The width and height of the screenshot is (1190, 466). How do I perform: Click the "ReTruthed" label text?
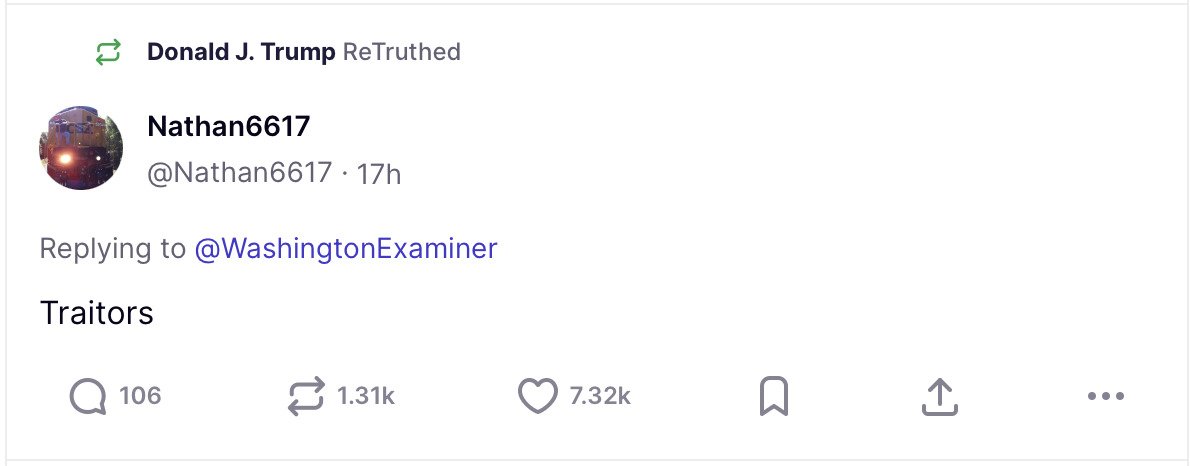(x=402, y=52)
